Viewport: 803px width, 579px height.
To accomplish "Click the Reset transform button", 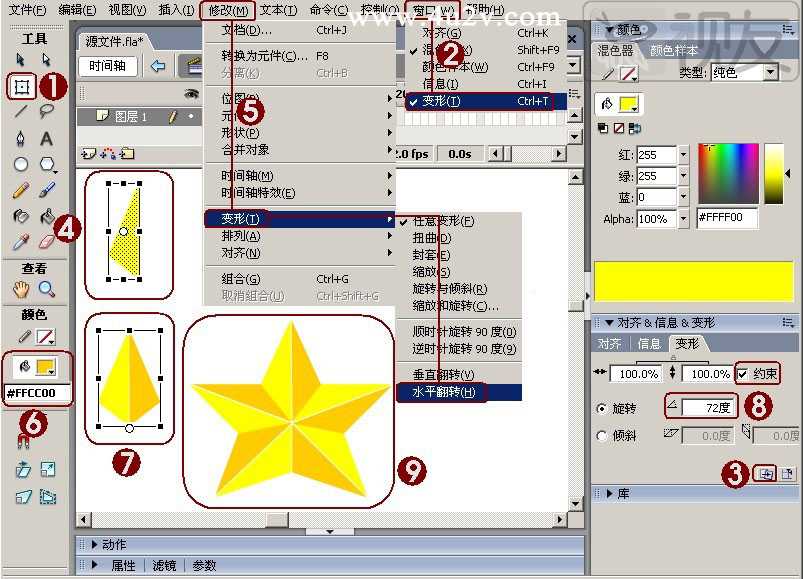I will (x=787, y=474).
